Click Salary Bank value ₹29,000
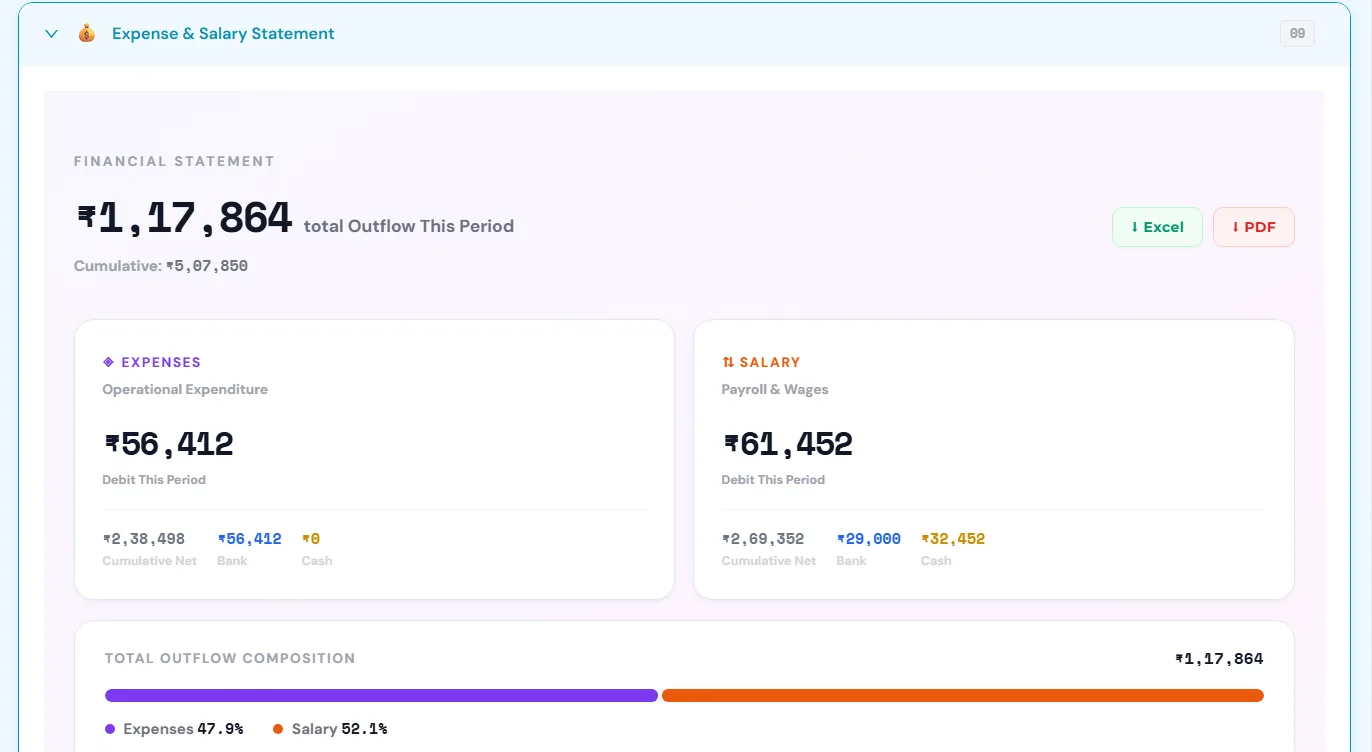Viewport: 1372px width, 752px height. click(x=869, y=539)
